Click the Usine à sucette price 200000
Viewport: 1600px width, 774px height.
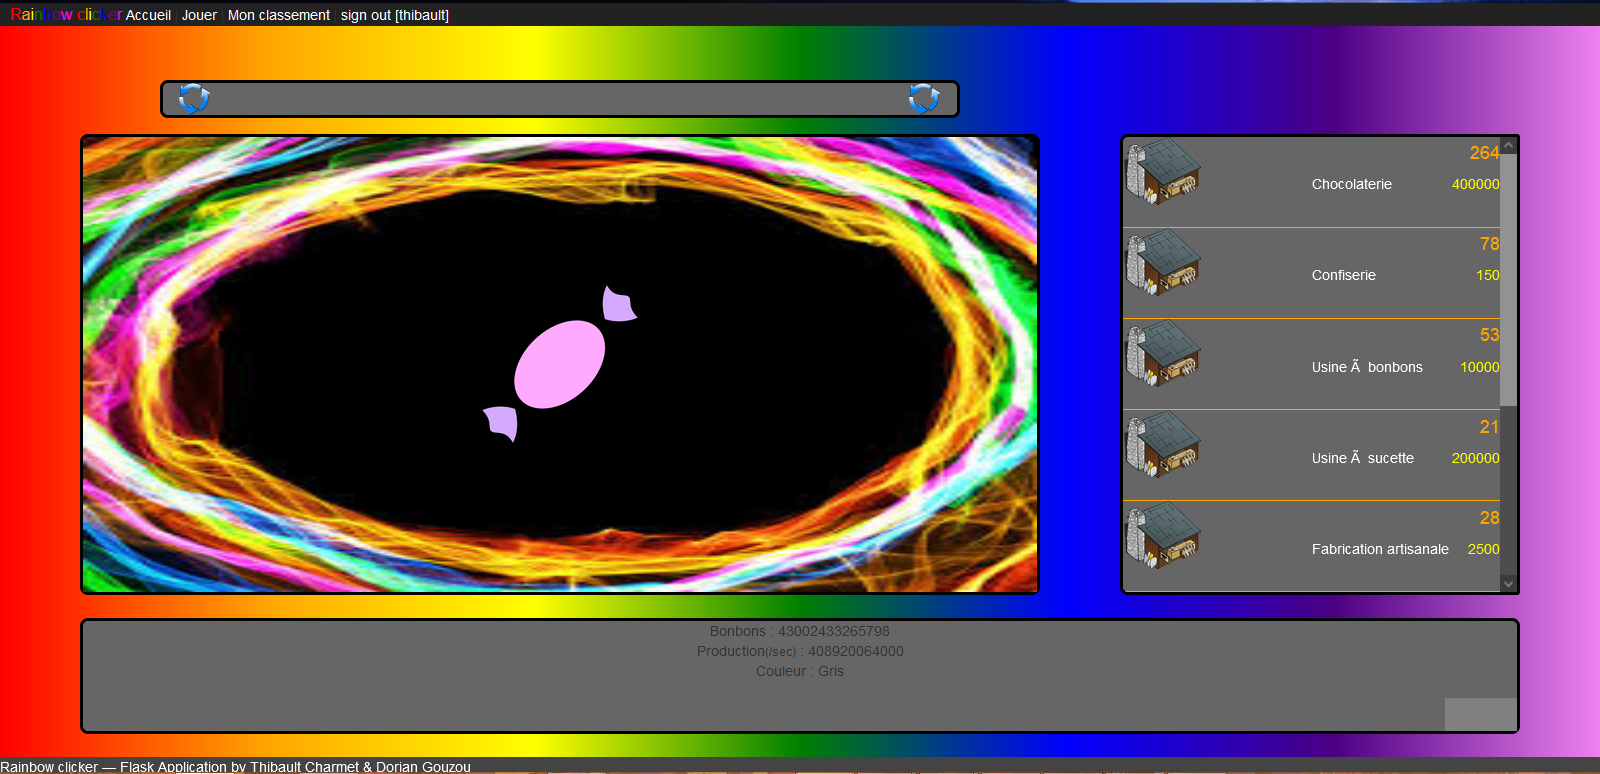coord(1476,458)
